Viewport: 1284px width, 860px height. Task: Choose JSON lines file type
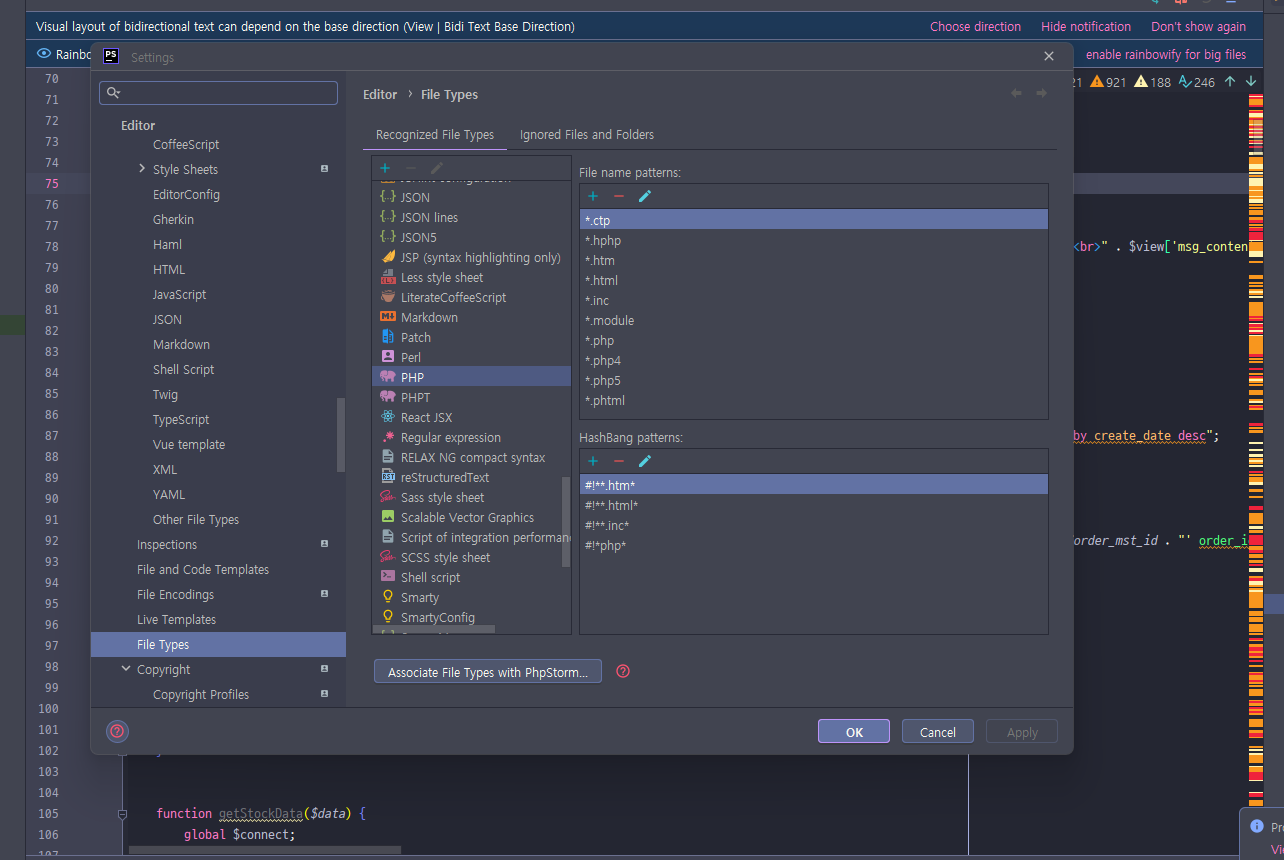click(471, 217)
